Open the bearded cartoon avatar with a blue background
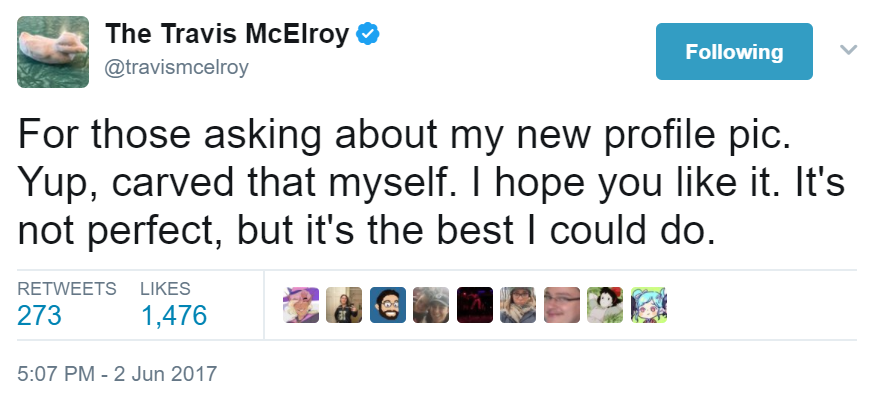Viewport: 882px width, 399px height. coord(388,305)
